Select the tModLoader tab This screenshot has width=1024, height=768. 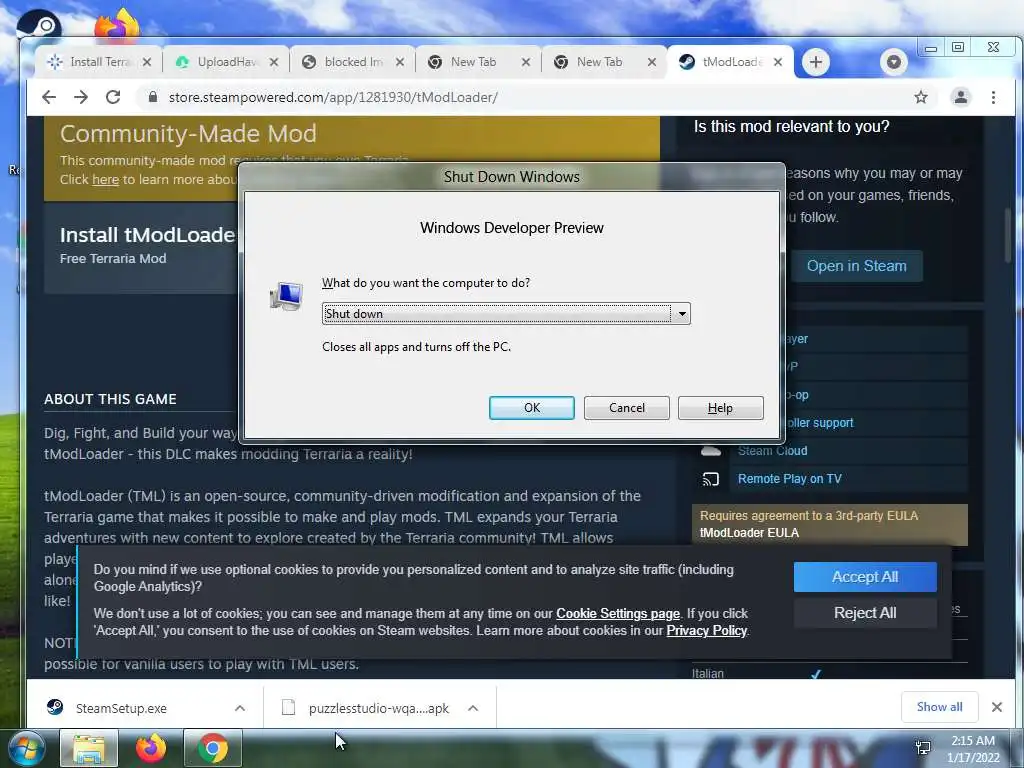(x=729, y=62)
